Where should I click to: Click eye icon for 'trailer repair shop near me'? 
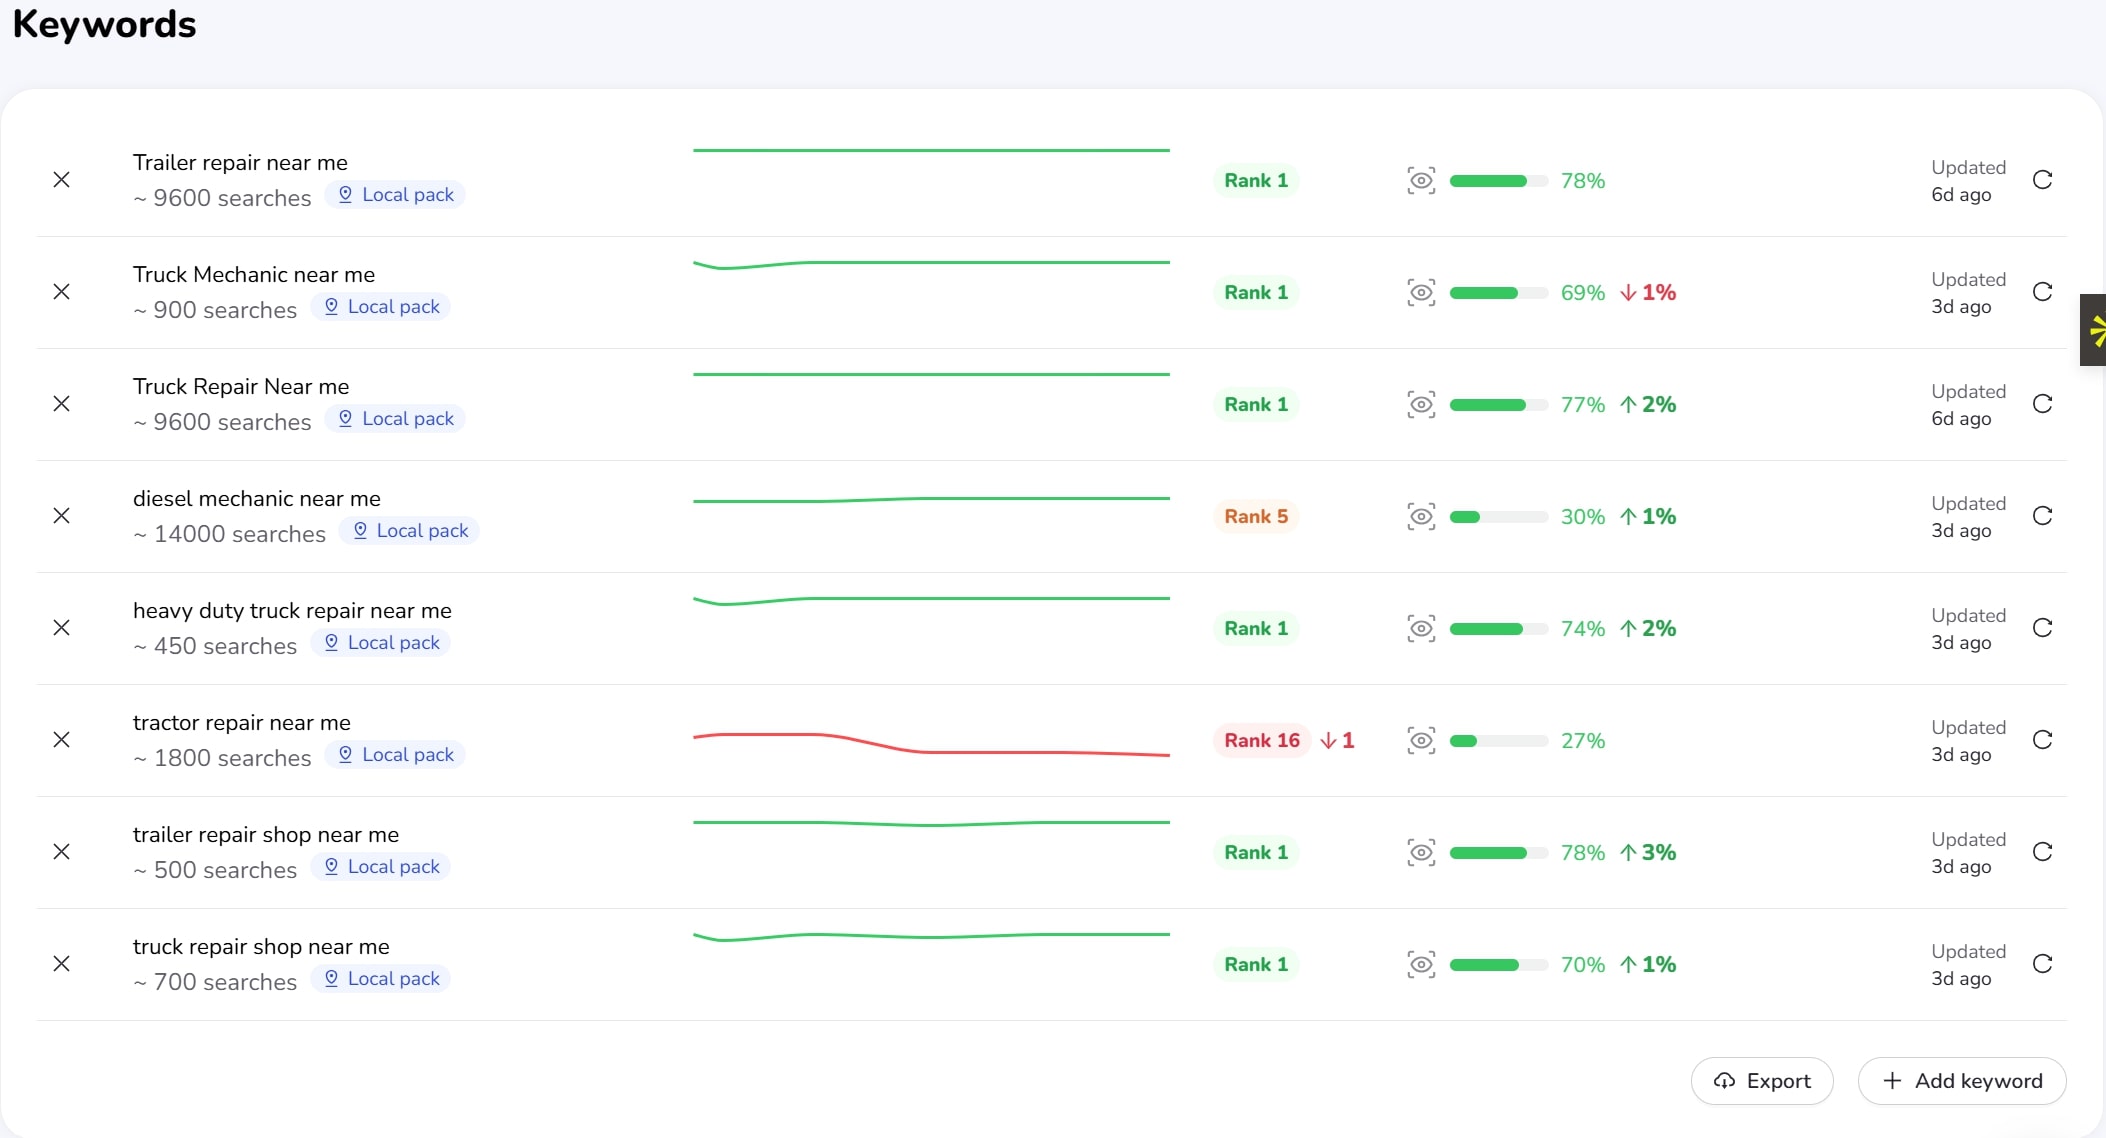click(x=1421, y=852)
